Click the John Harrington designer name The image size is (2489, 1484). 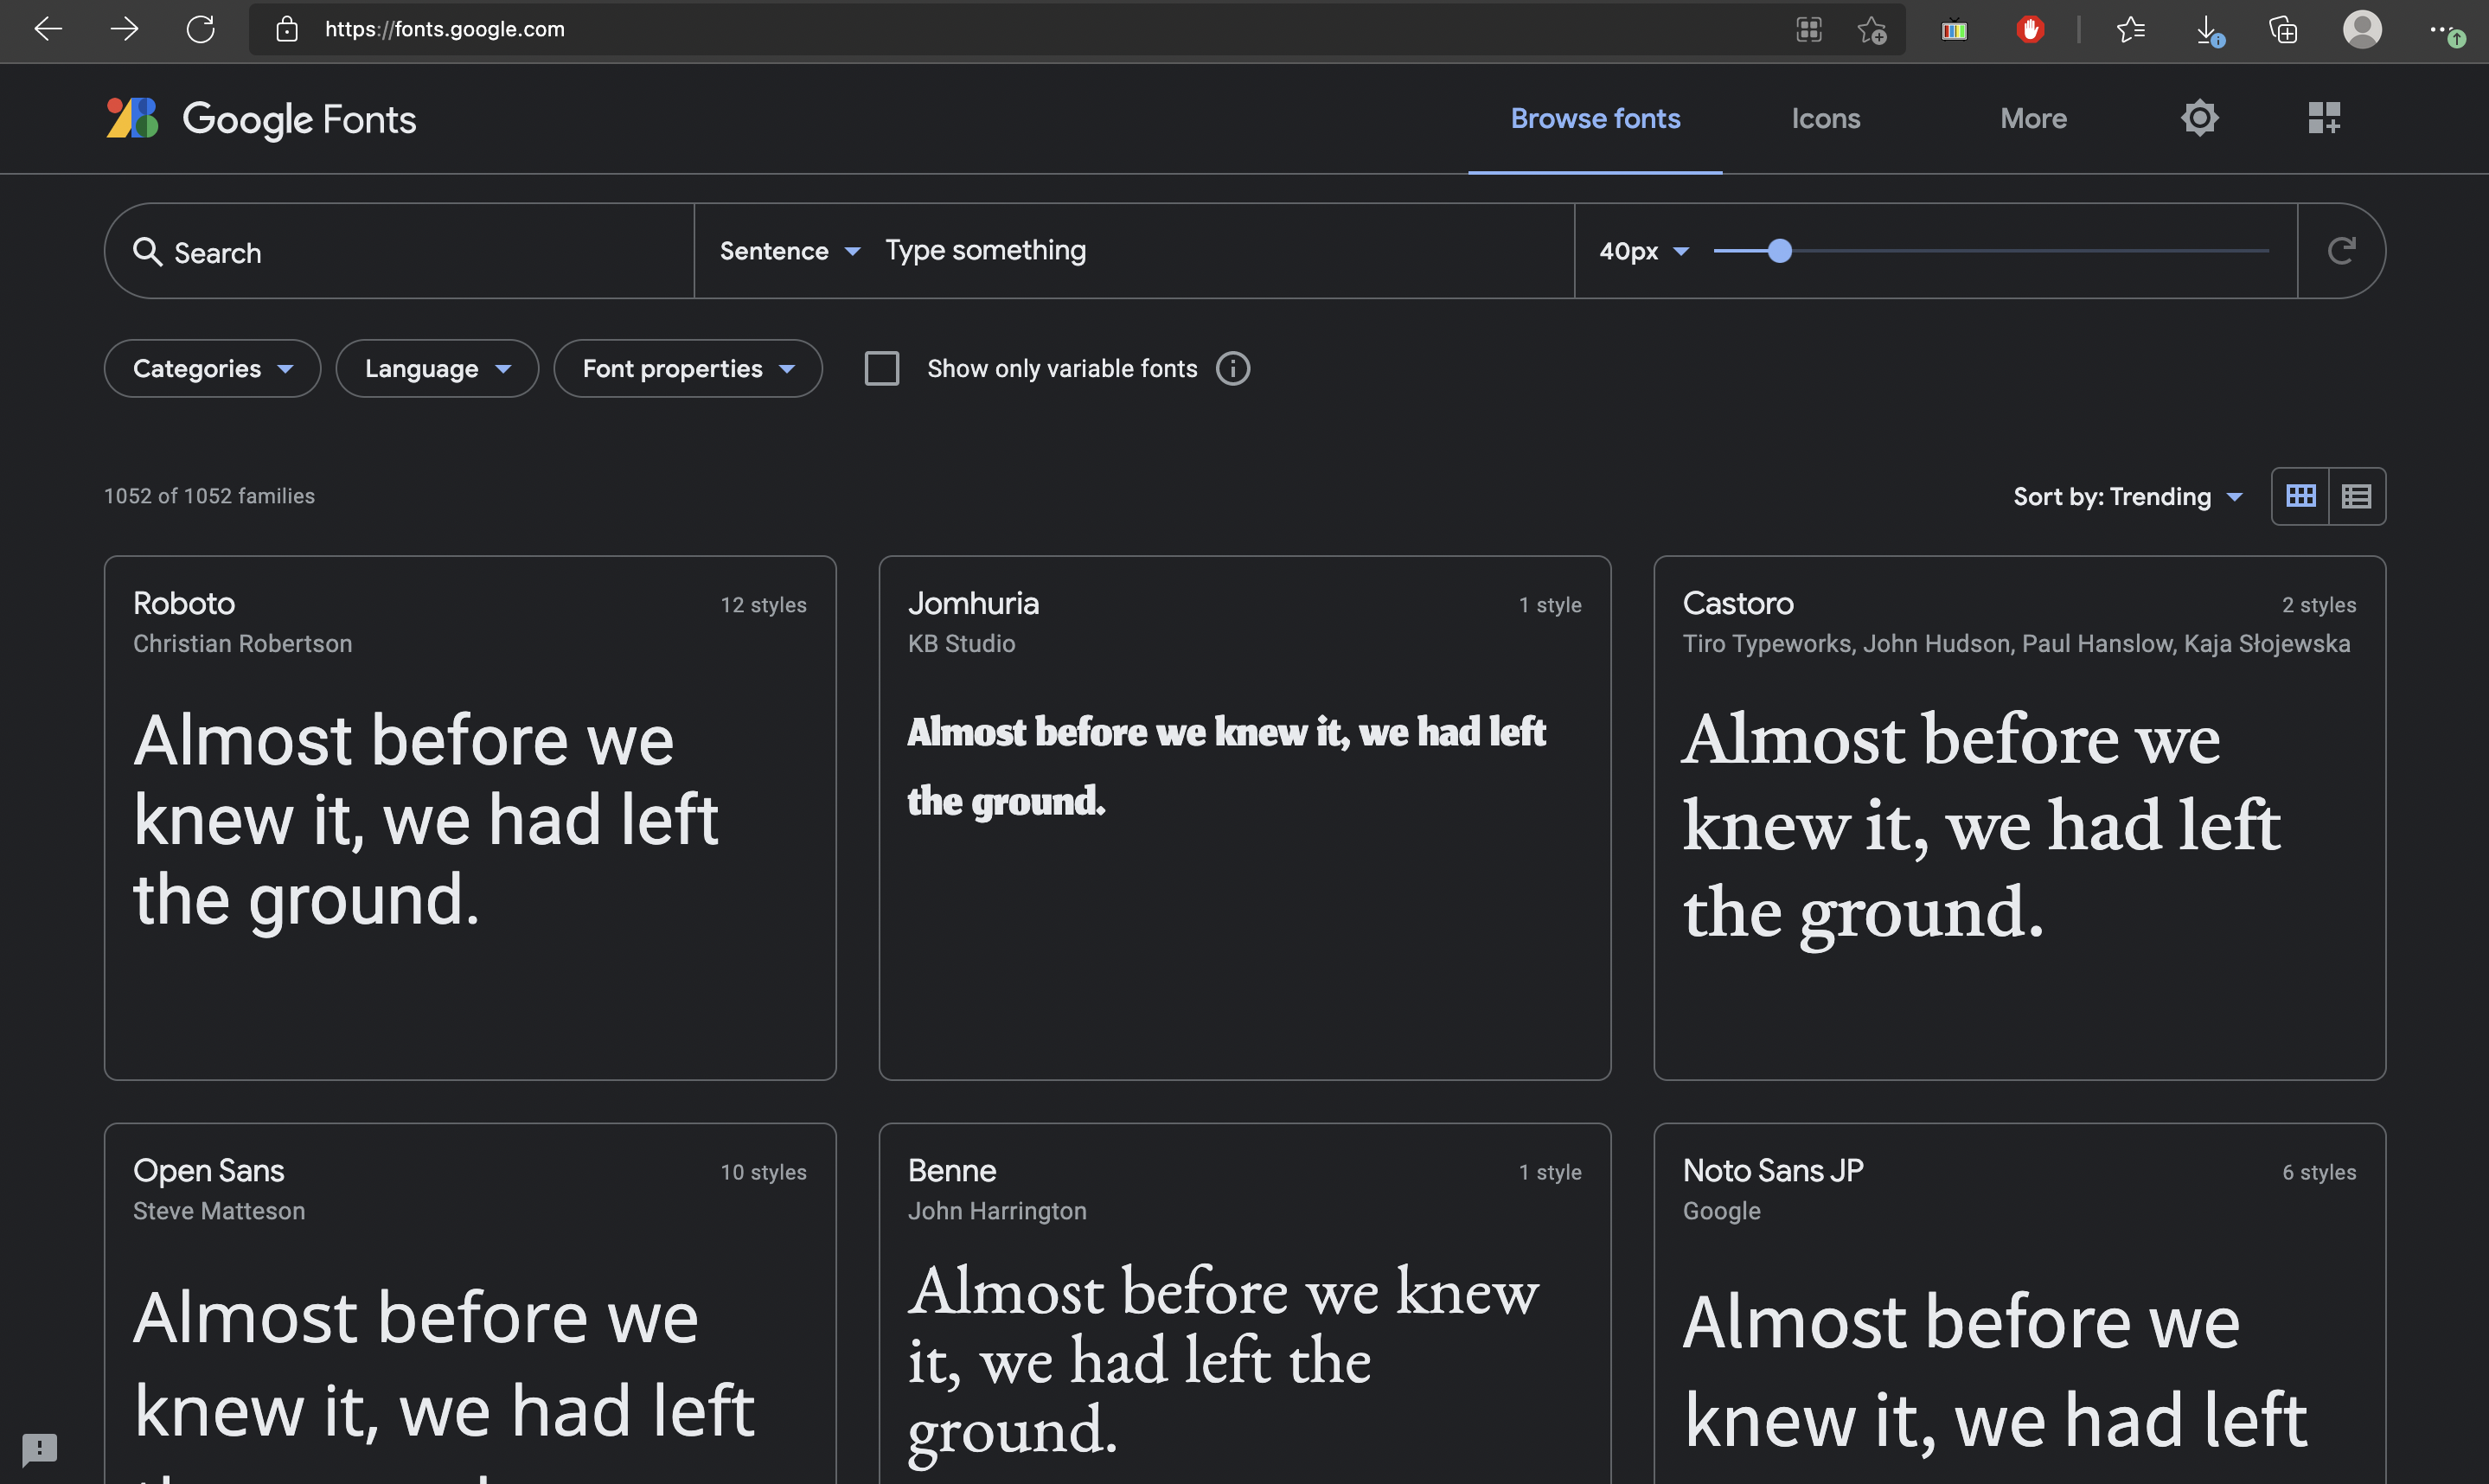point(997,1211)
